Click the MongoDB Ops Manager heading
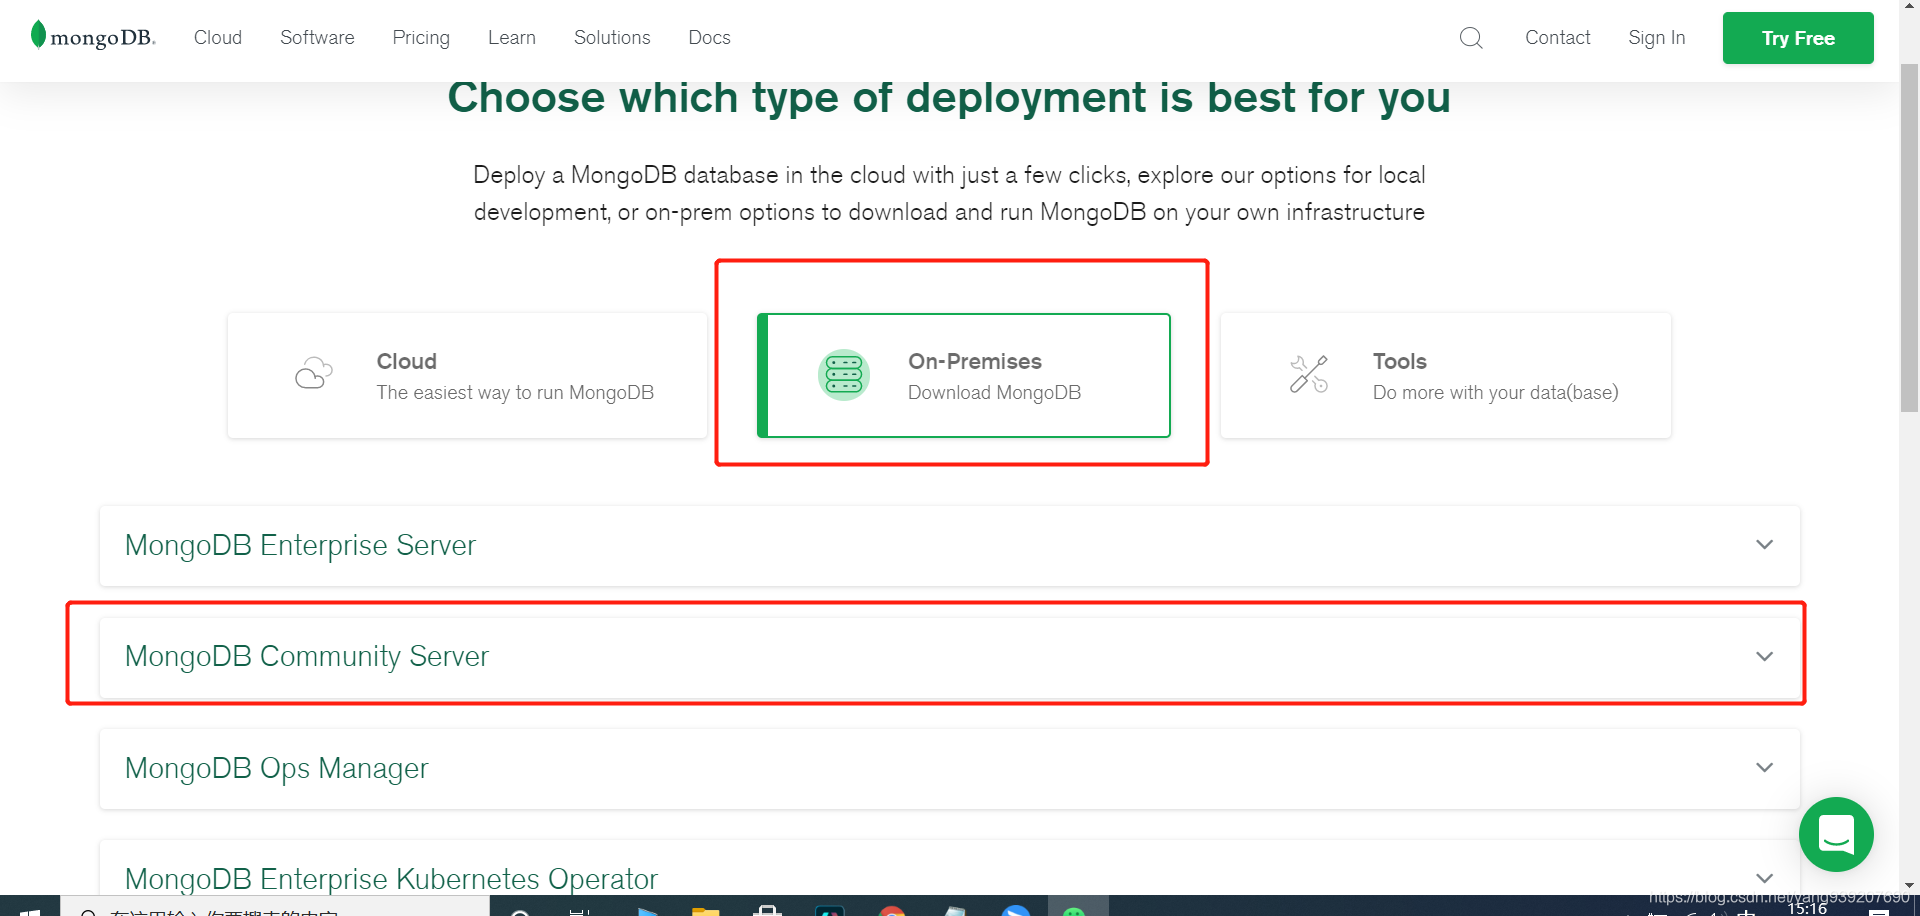The width and height of the screenshot is (1920, 916). 276,768
